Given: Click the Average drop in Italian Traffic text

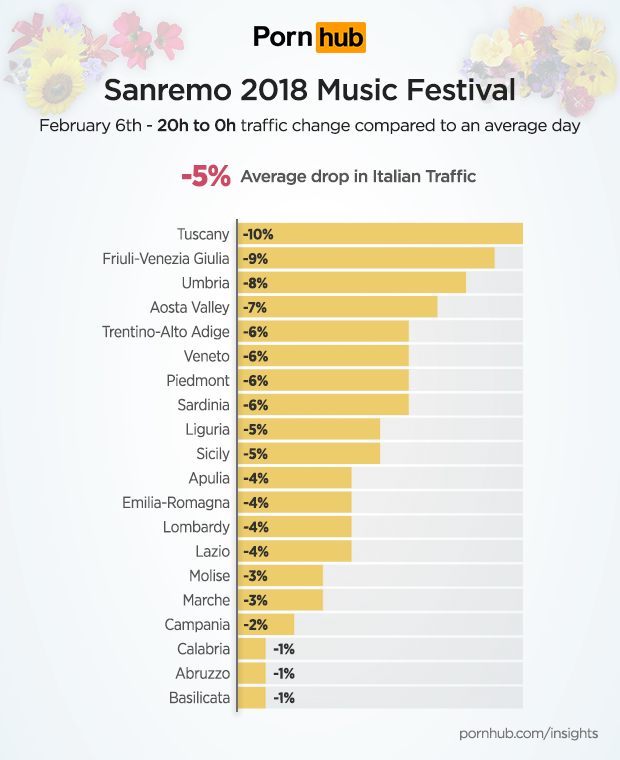Looking at the screenshot, I should [x=358, y=177].
